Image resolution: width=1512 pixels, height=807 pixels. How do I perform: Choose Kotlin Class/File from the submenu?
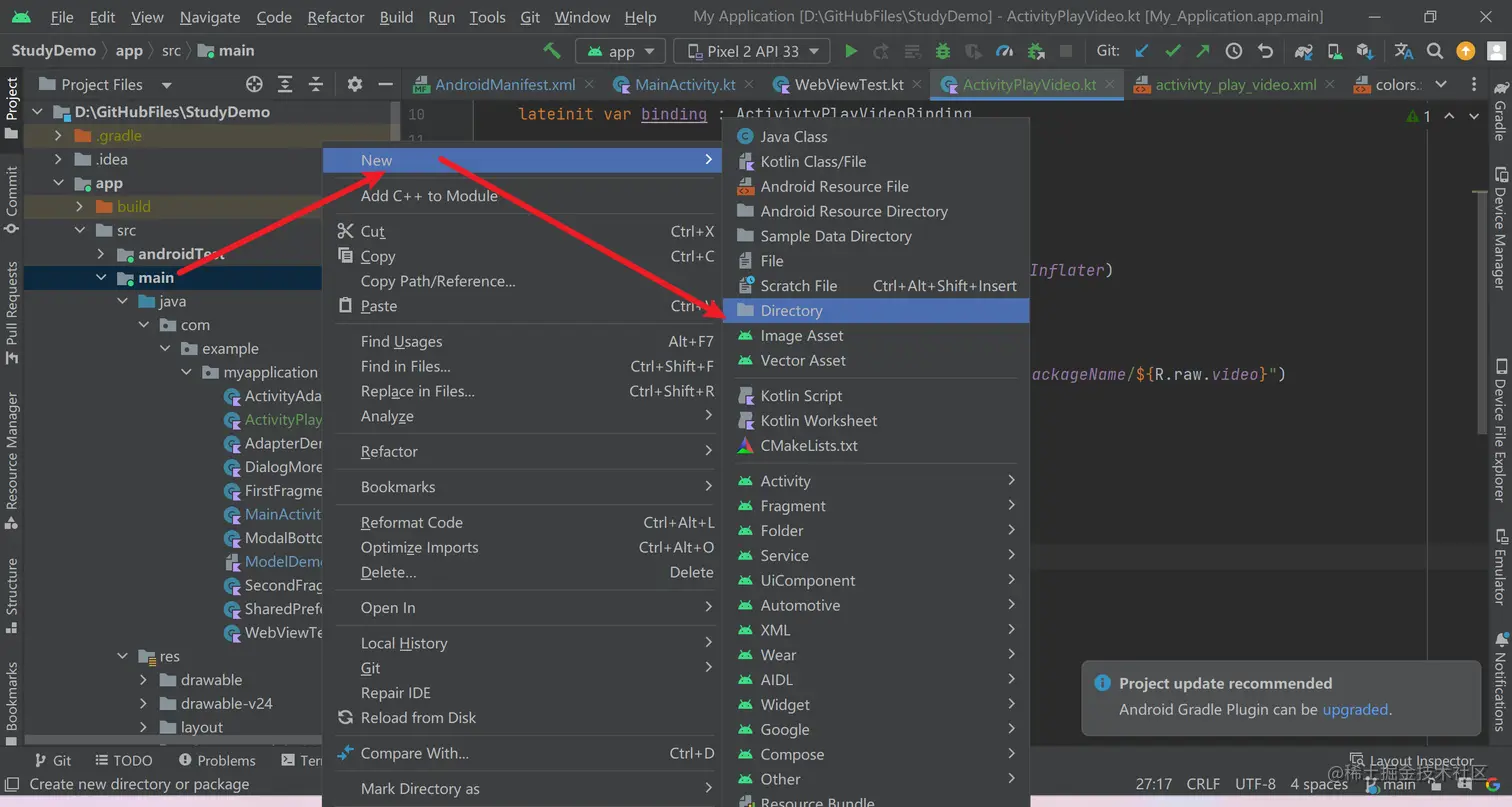click(x=876, y=161)
